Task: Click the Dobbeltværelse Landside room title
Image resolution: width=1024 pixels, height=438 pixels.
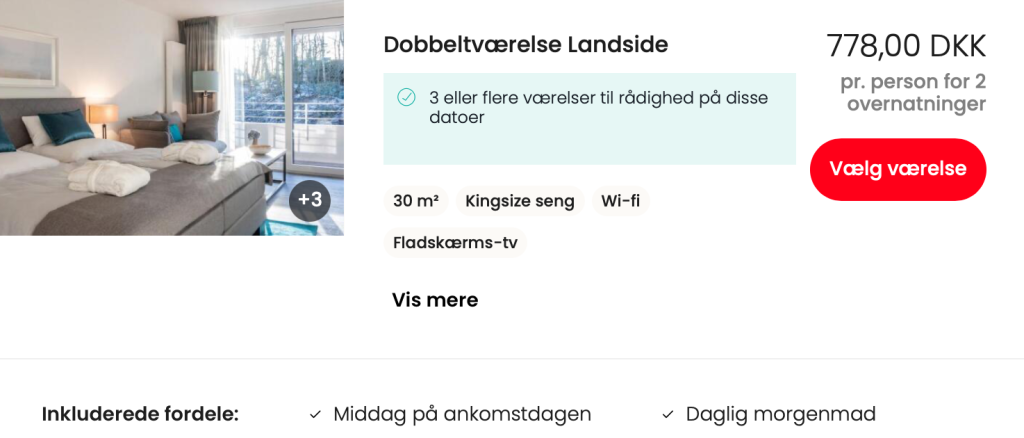Action: pos(525,45)
